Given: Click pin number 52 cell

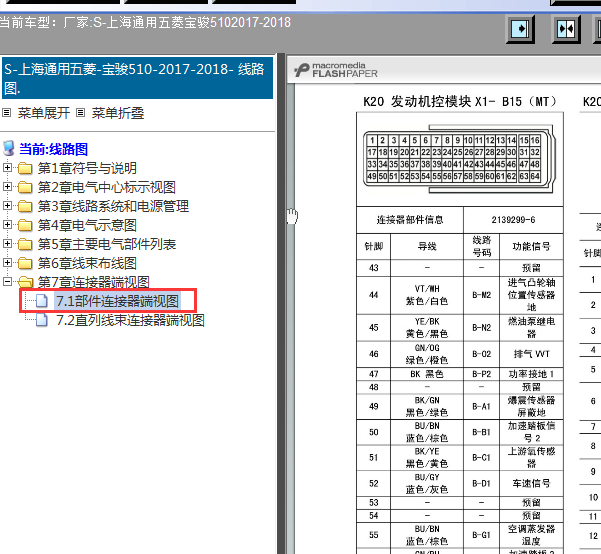Looking at the screenshot, I should pyautogui.click(x=373, y=483).
